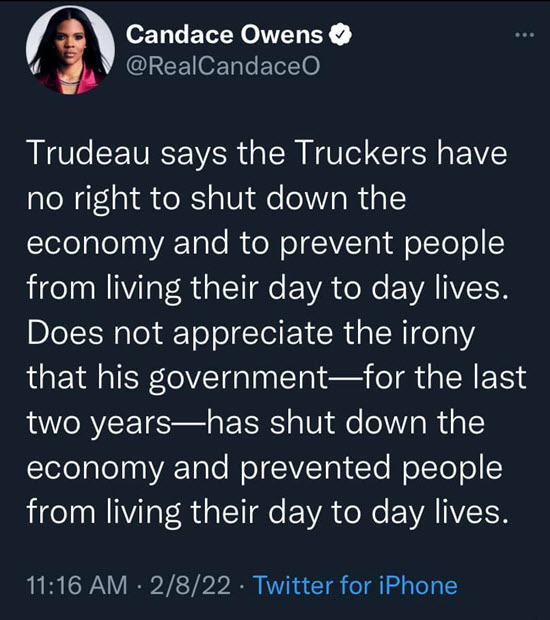This screenshot has height=620, width=550.
Task: Click the final line of tweet text
Action: tap(267, 513)
